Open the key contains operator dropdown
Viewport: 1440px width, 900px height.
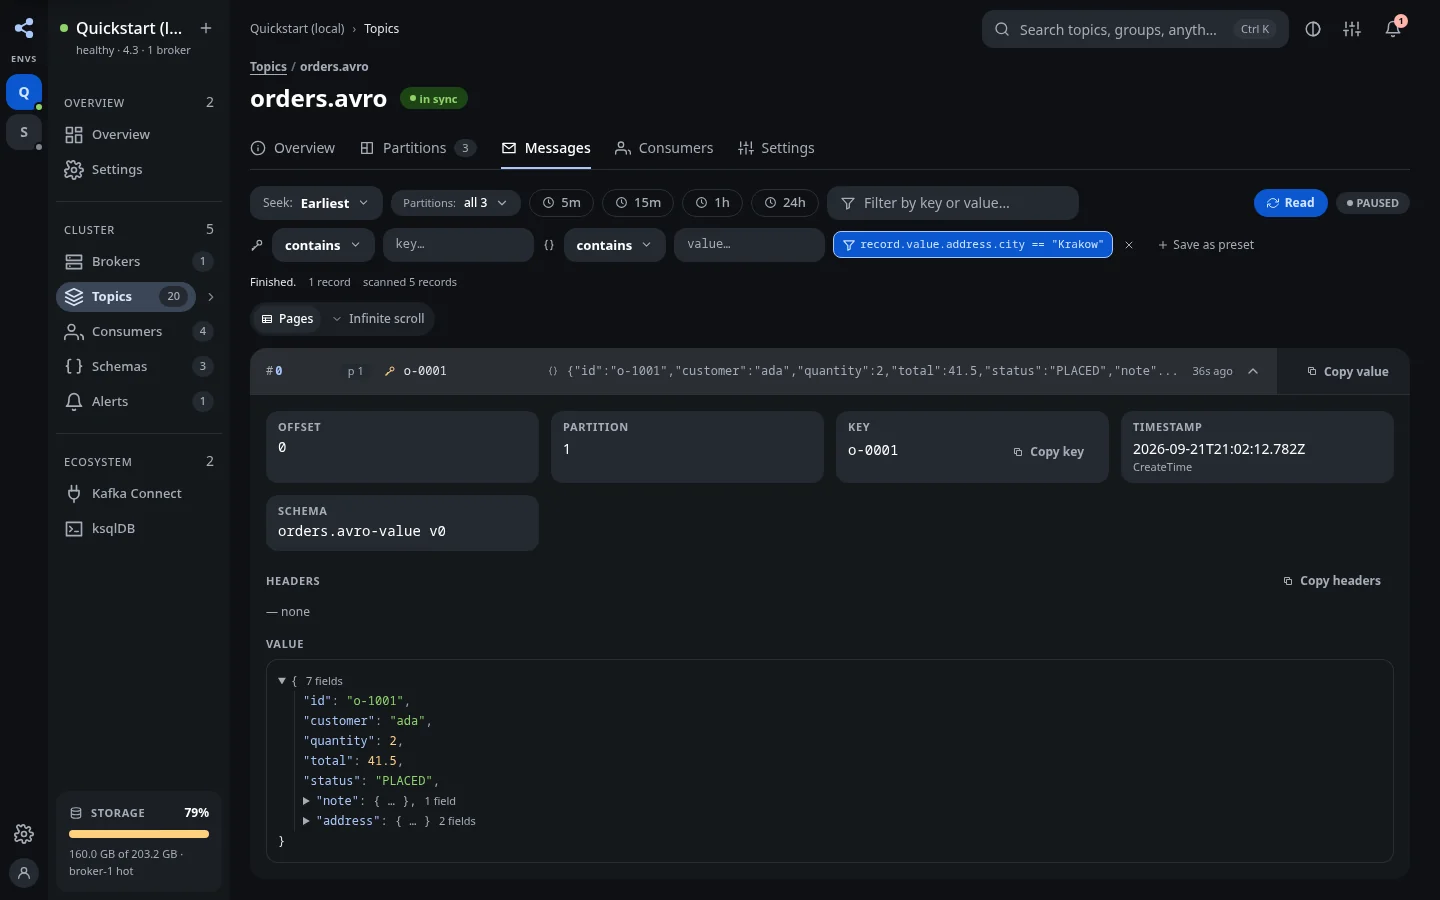(323, 245)
